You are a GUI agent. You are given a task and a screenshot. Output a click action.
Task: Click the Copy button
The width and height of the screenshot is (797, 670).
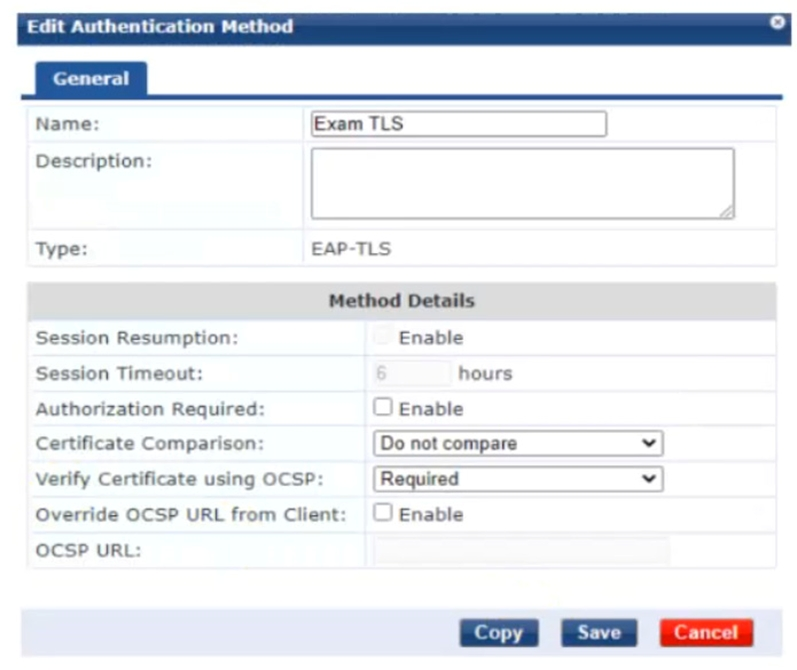(x=499, y=632)
